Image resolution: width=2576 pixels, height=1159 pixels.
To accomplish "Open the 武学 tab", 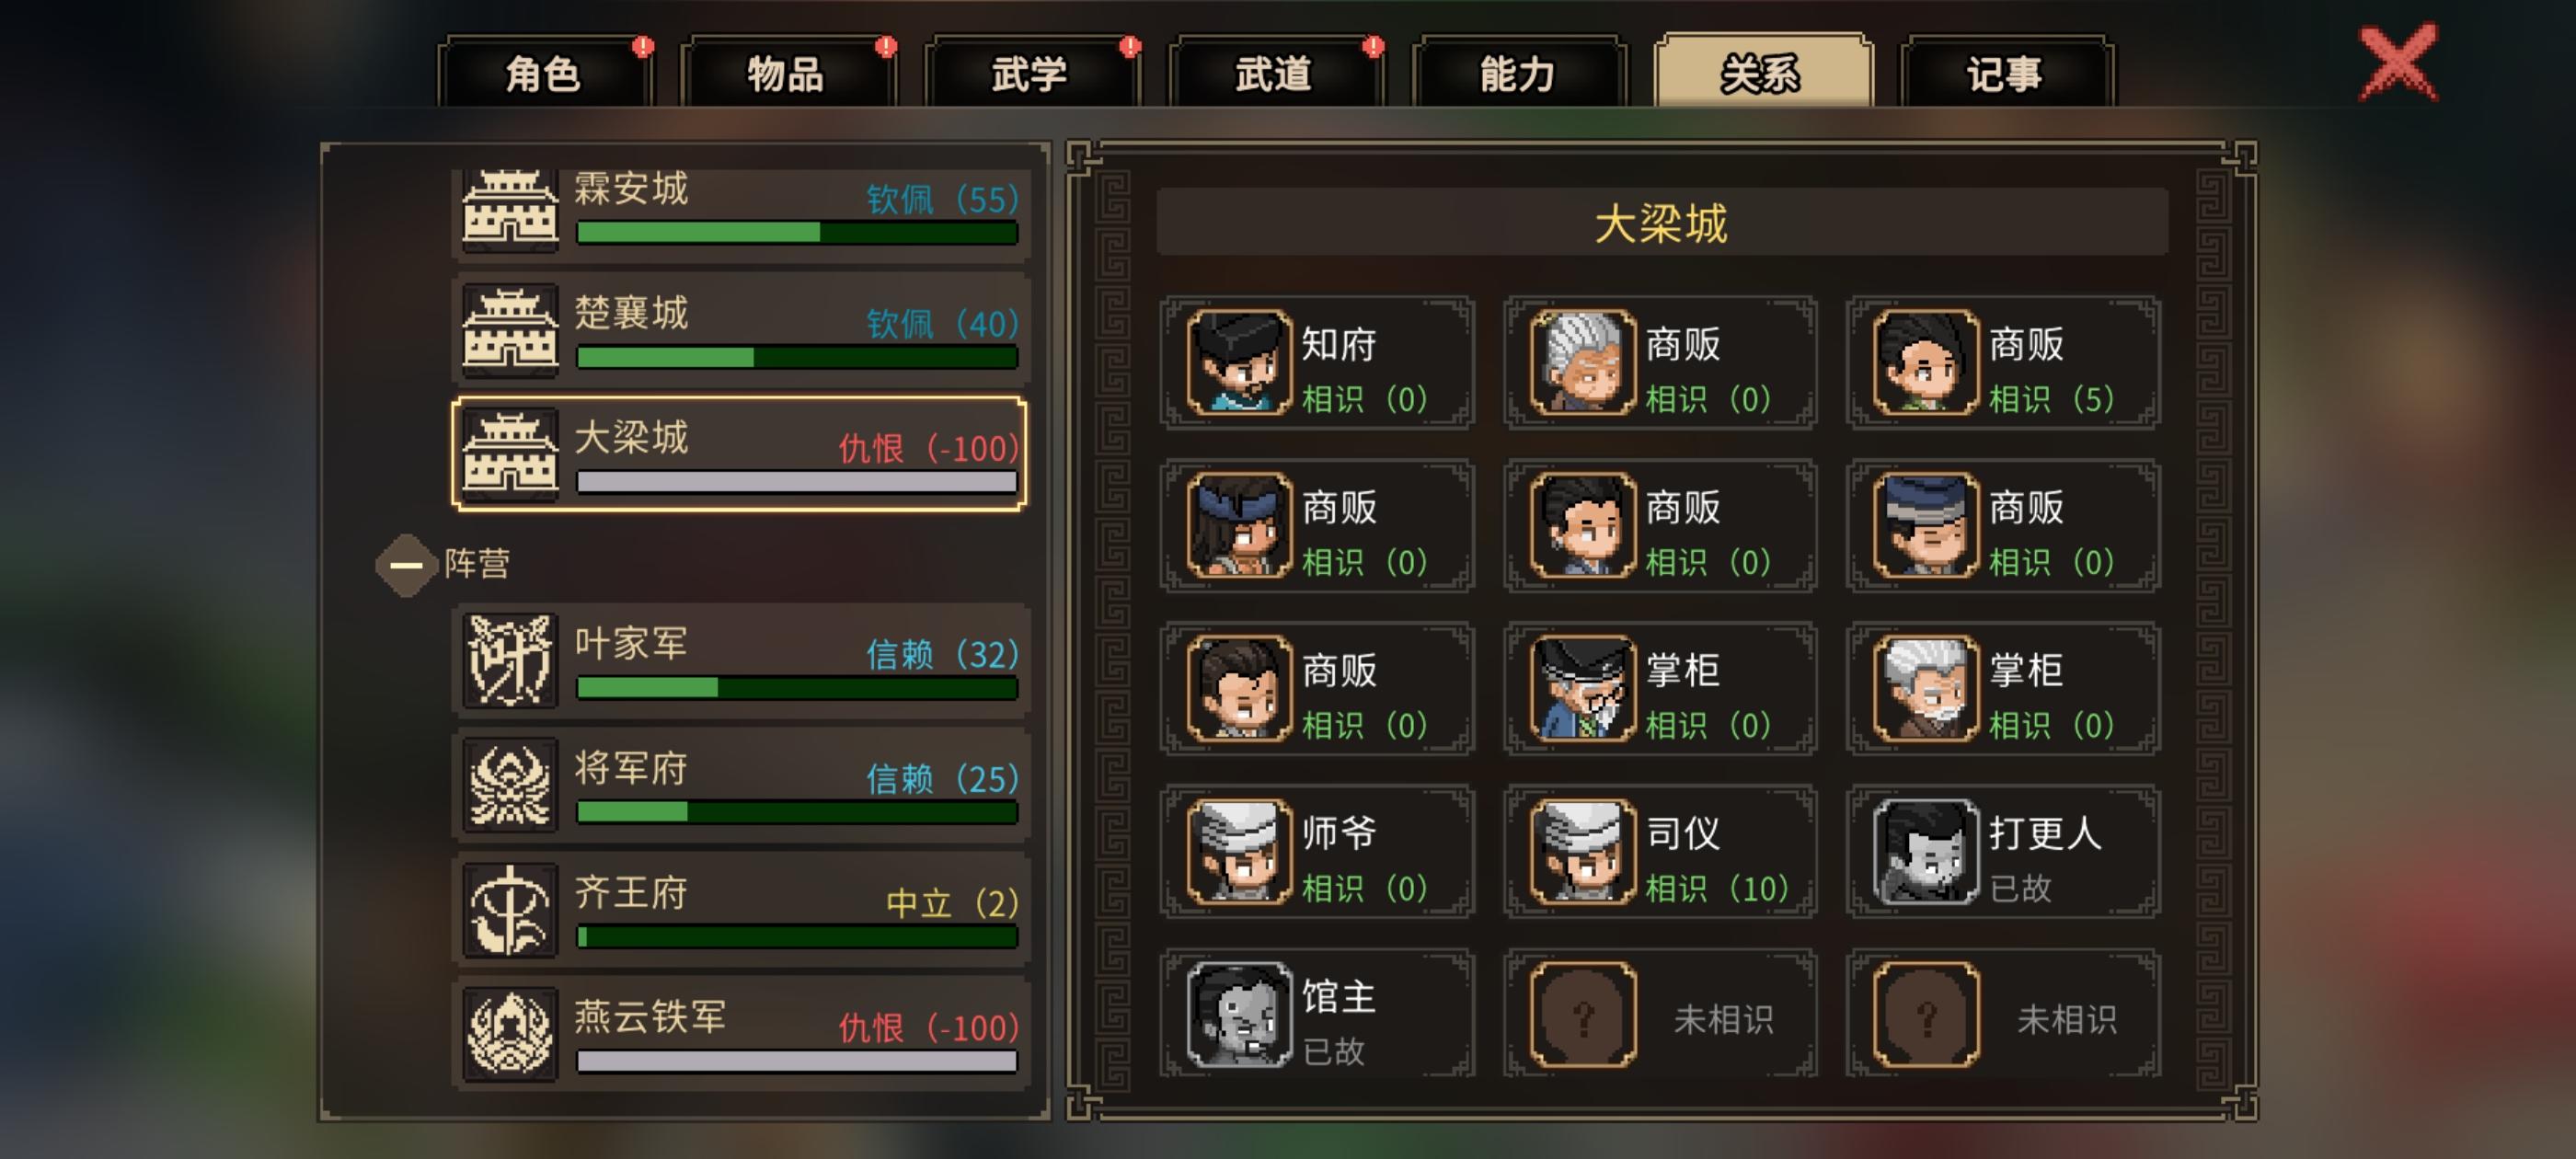I will tap(1031, 72).
